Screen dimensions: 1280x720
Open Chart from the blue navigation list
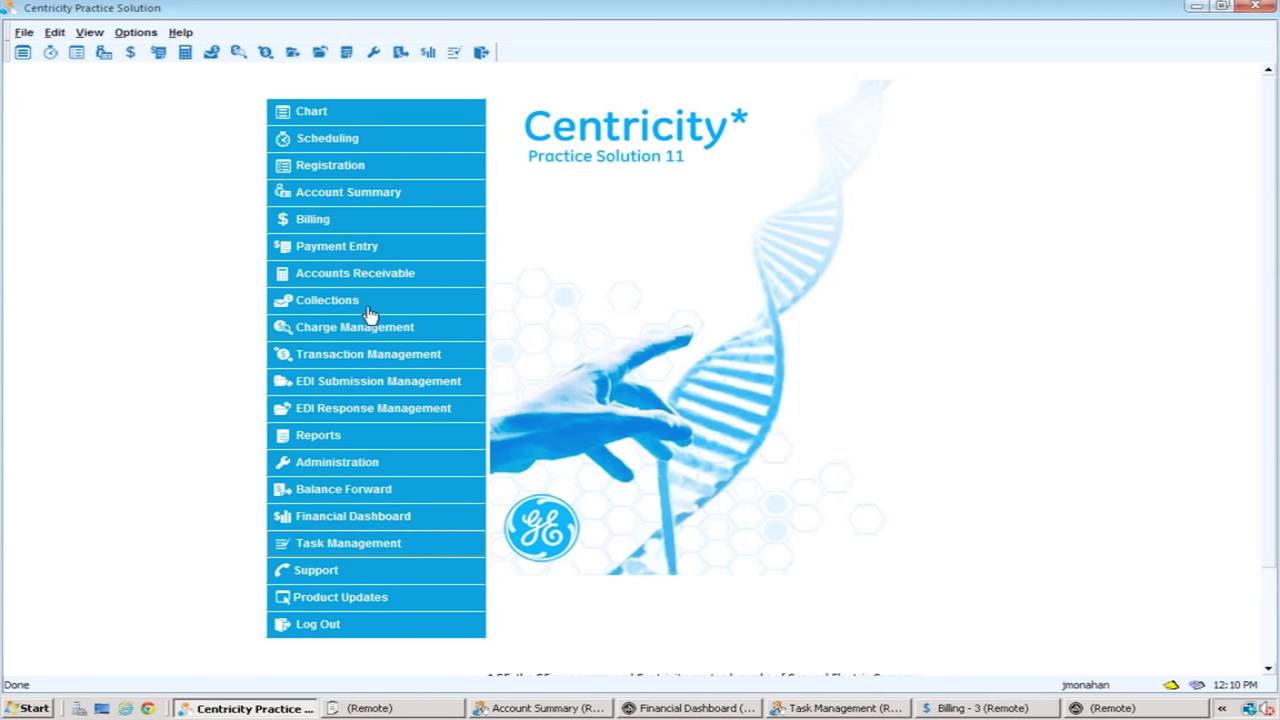click(376, 111)
